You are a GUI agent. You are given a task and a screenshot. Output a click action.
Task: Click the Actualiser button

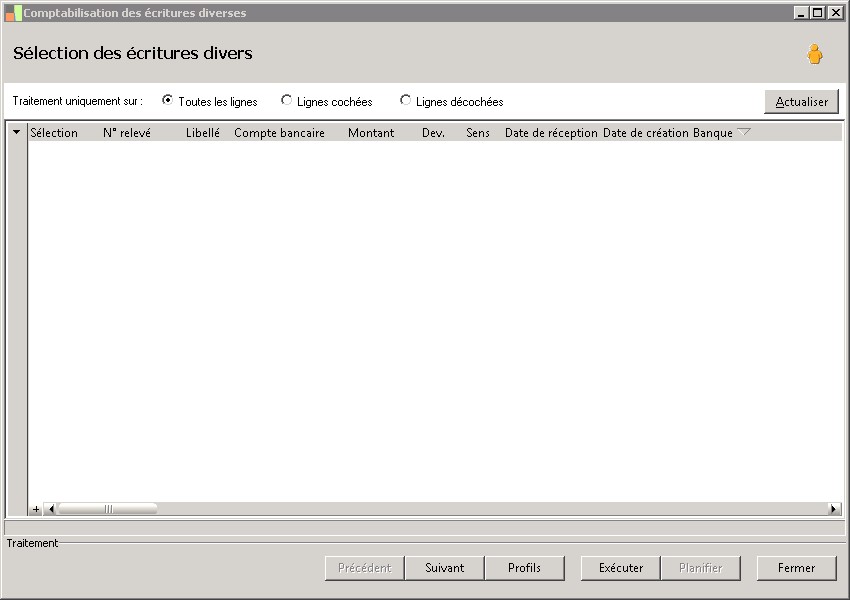point(801,101)
